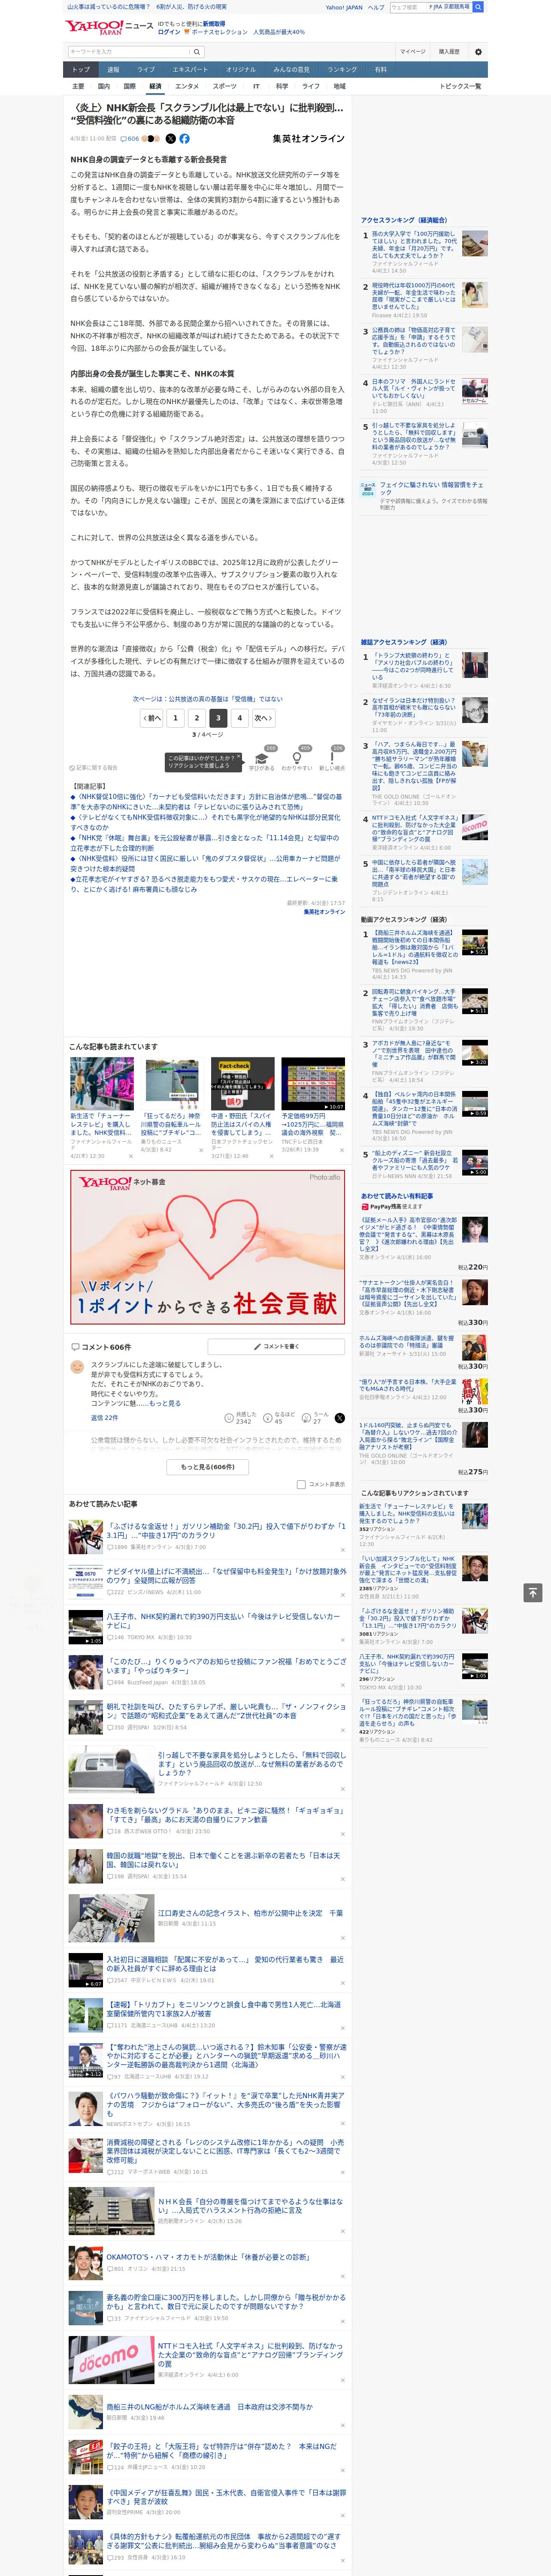Open the NTTドコモ docomo logo article thumbnail
The height and width of the screenshot is (2576, 551).
click(x=111, y=2359)
